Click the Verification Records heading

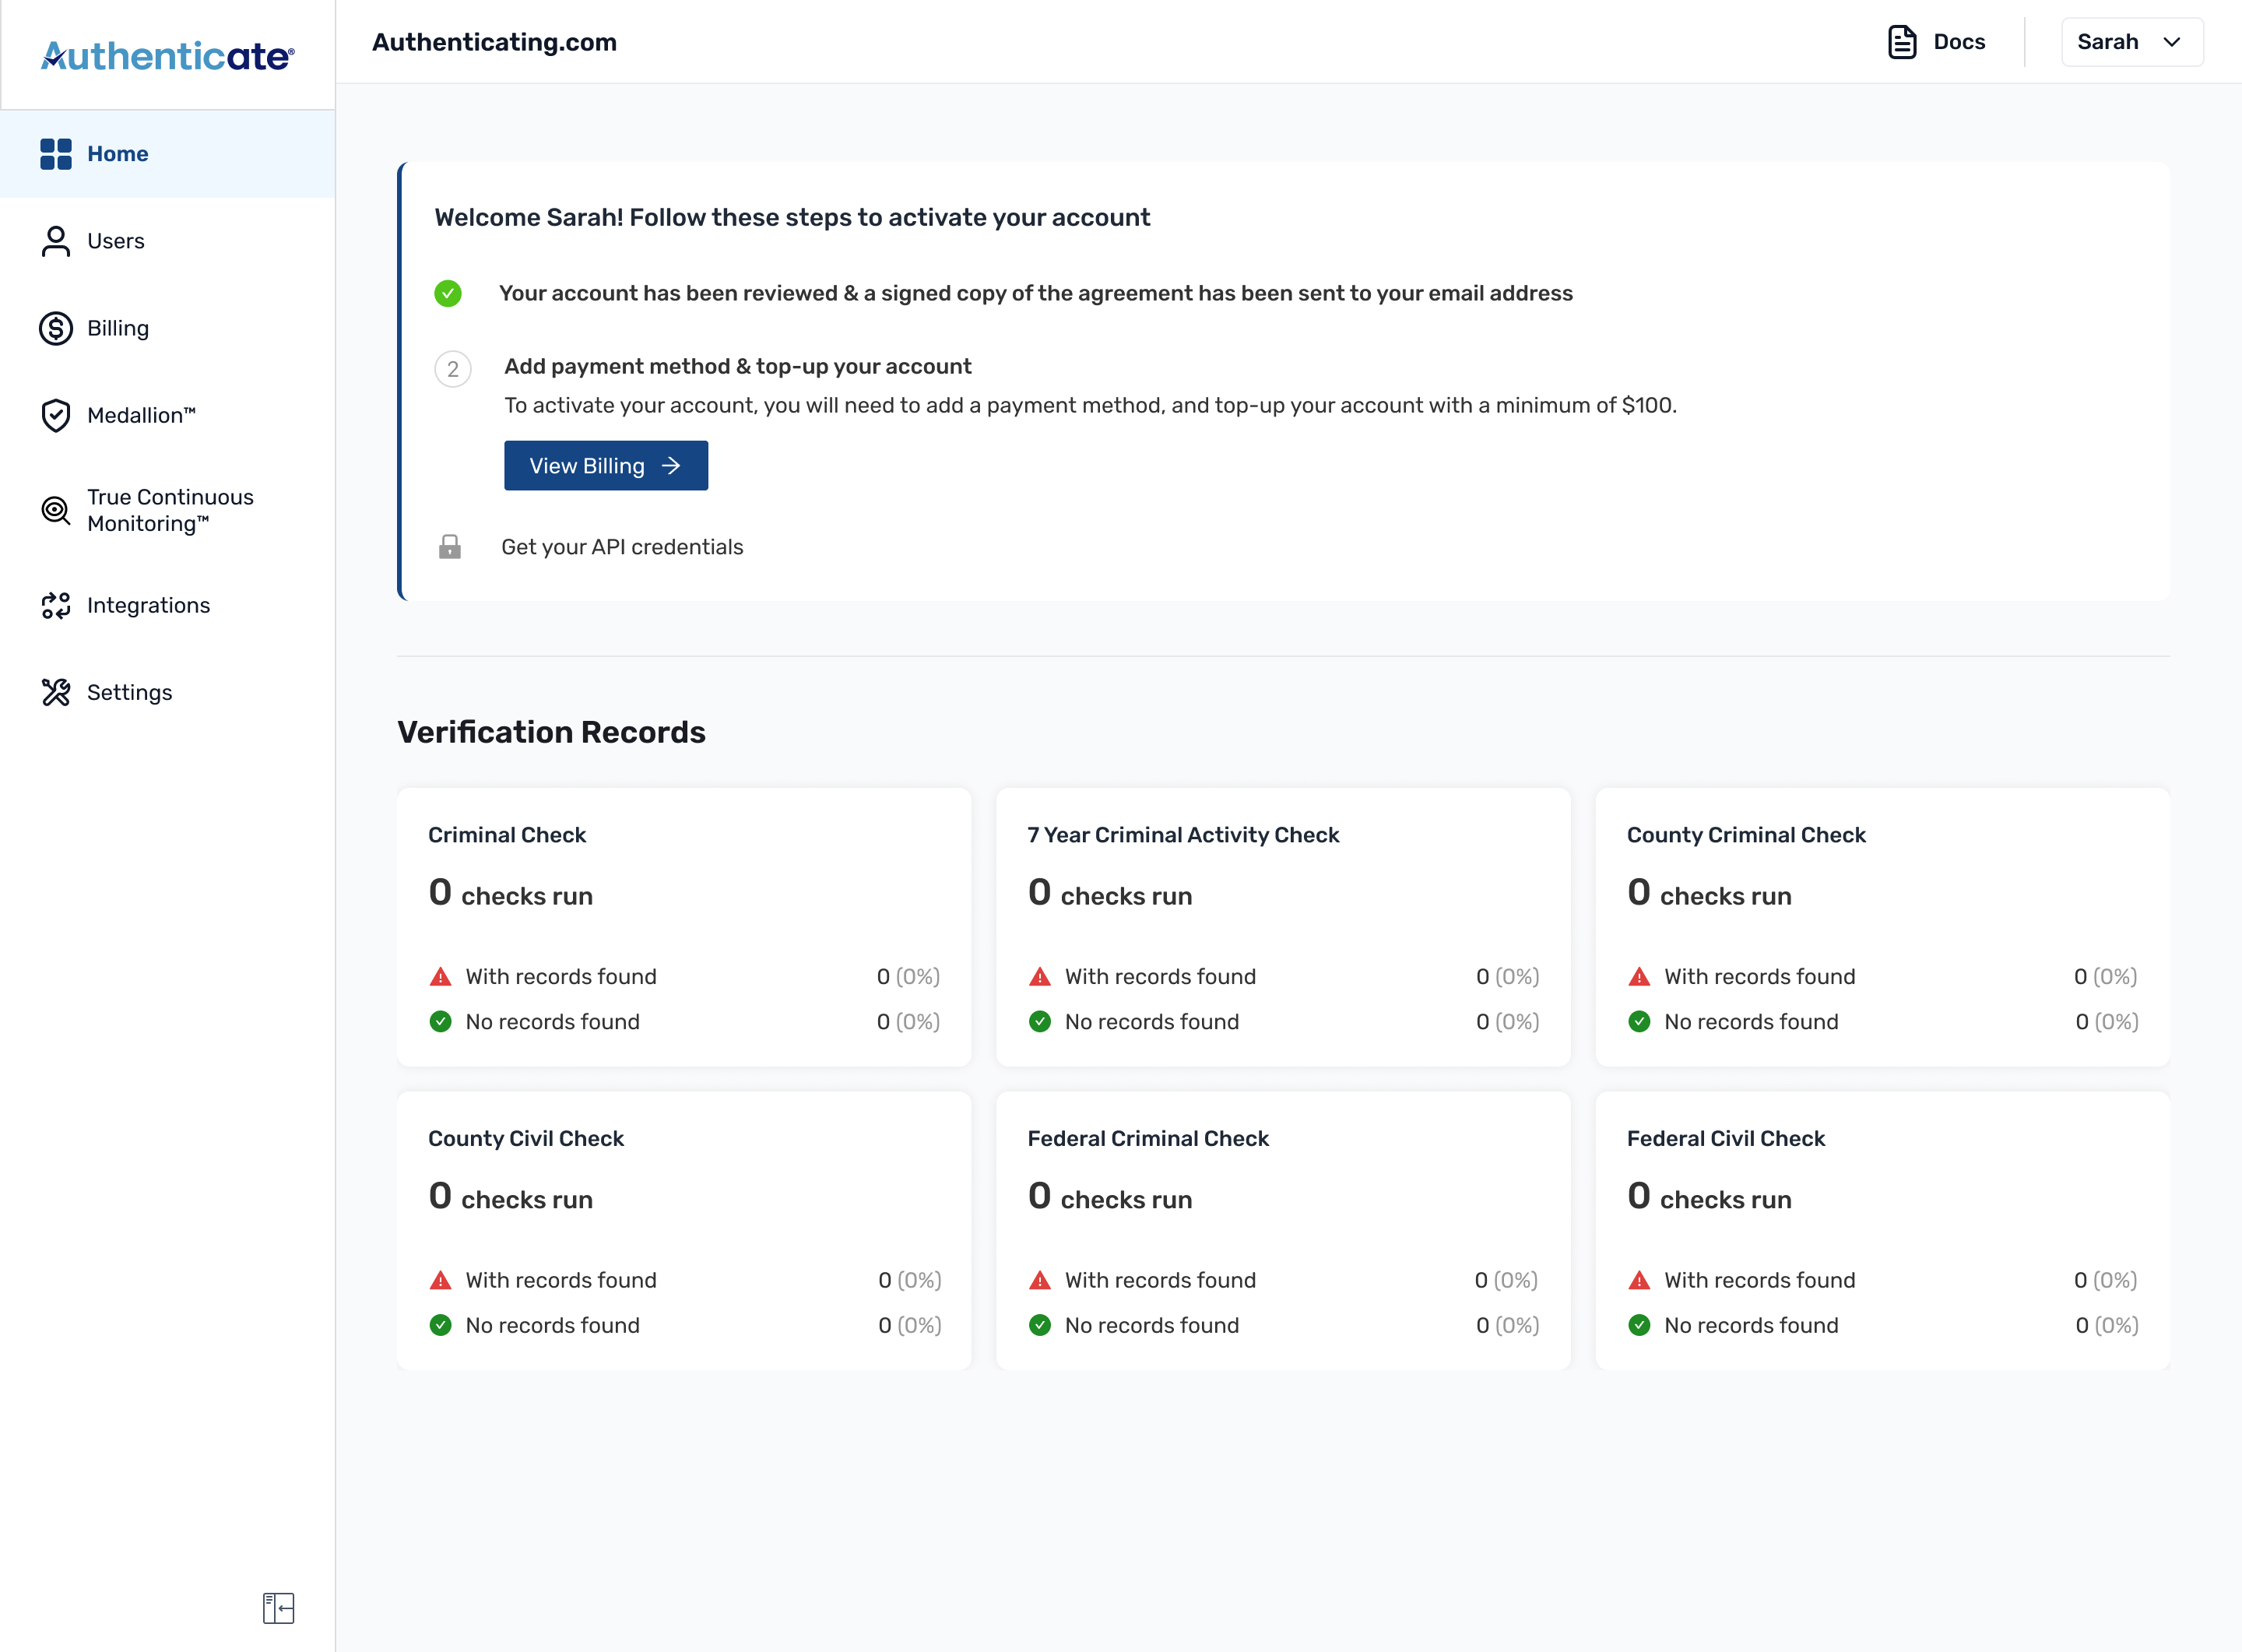[551, 732]
